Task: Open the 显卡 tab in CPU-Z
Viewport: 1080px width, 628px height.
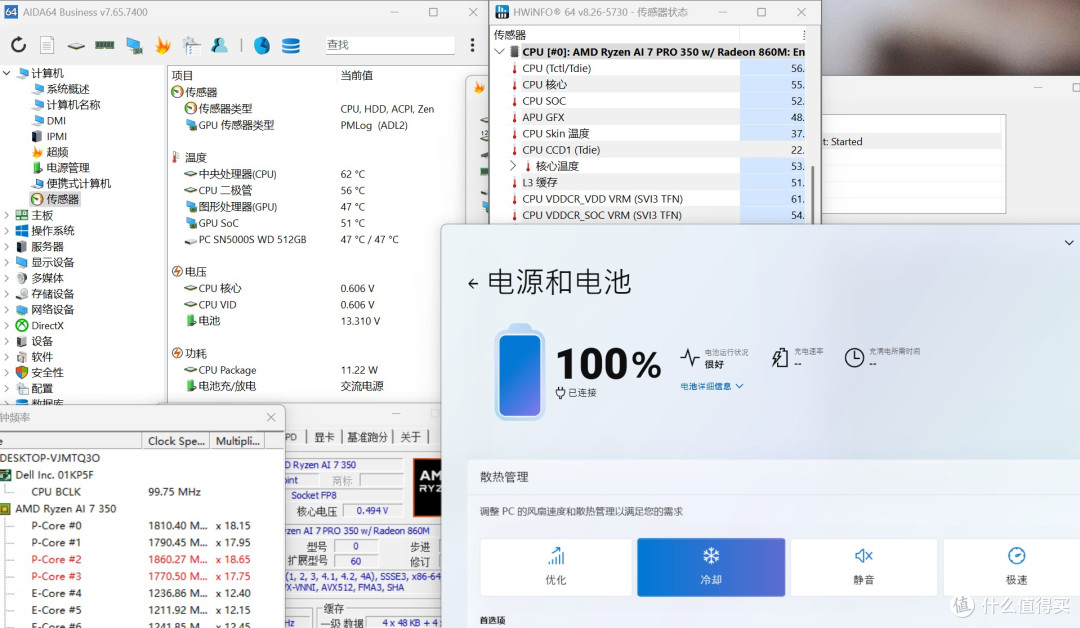Action: 324,437
